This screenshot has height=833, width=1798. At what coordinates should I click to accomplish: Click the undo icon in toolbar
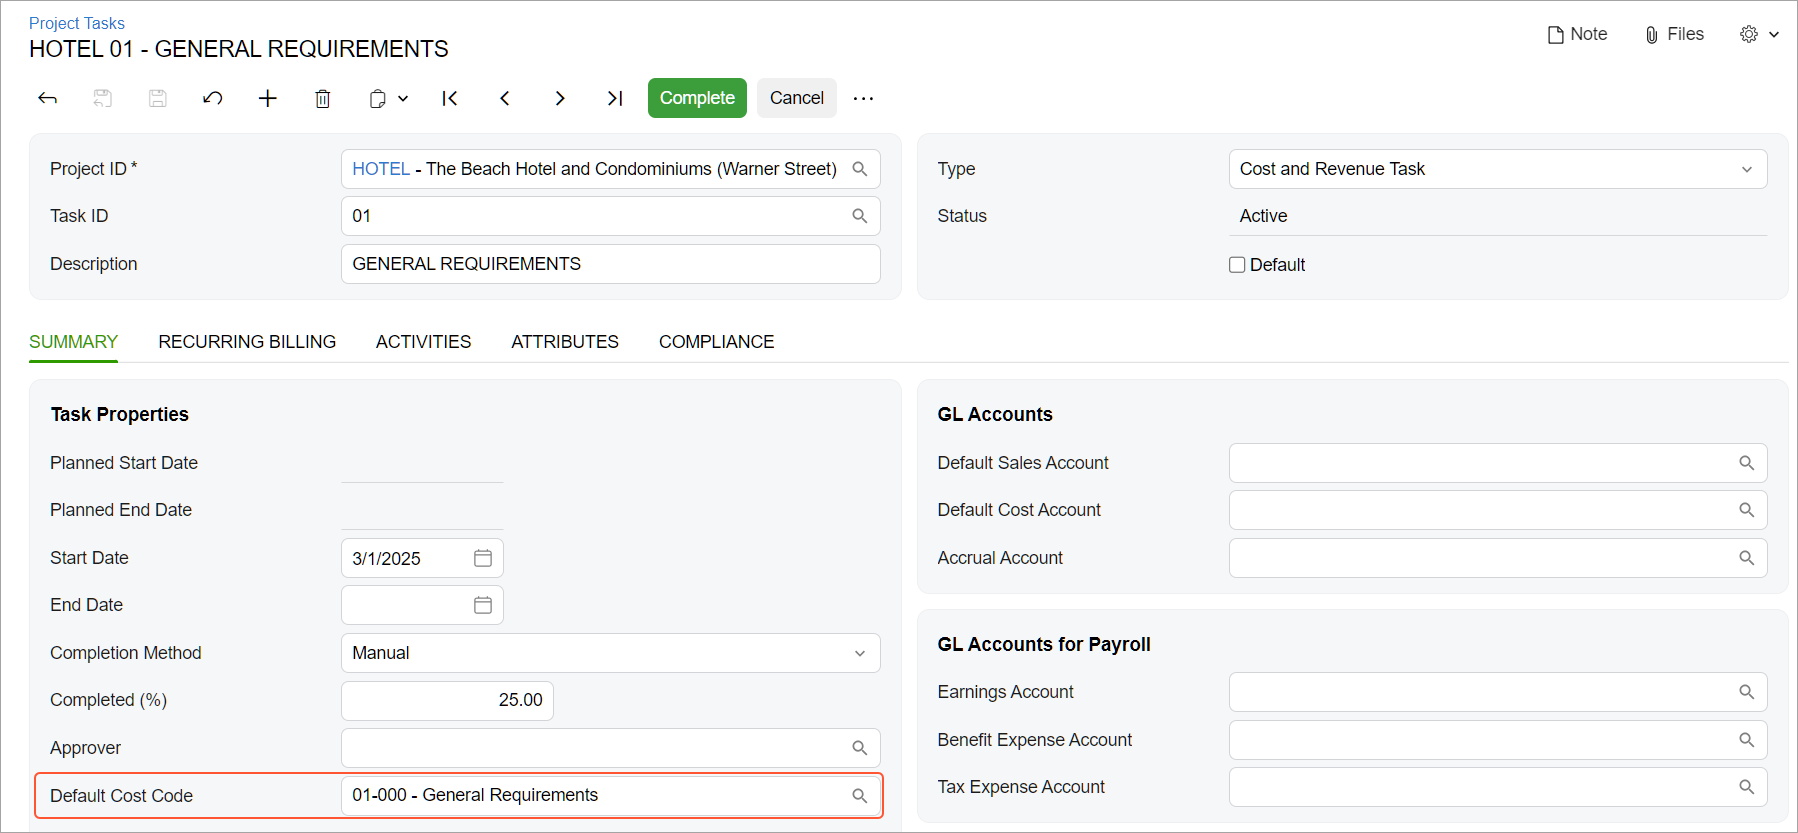pyautogui.click(x=212, y=98)
